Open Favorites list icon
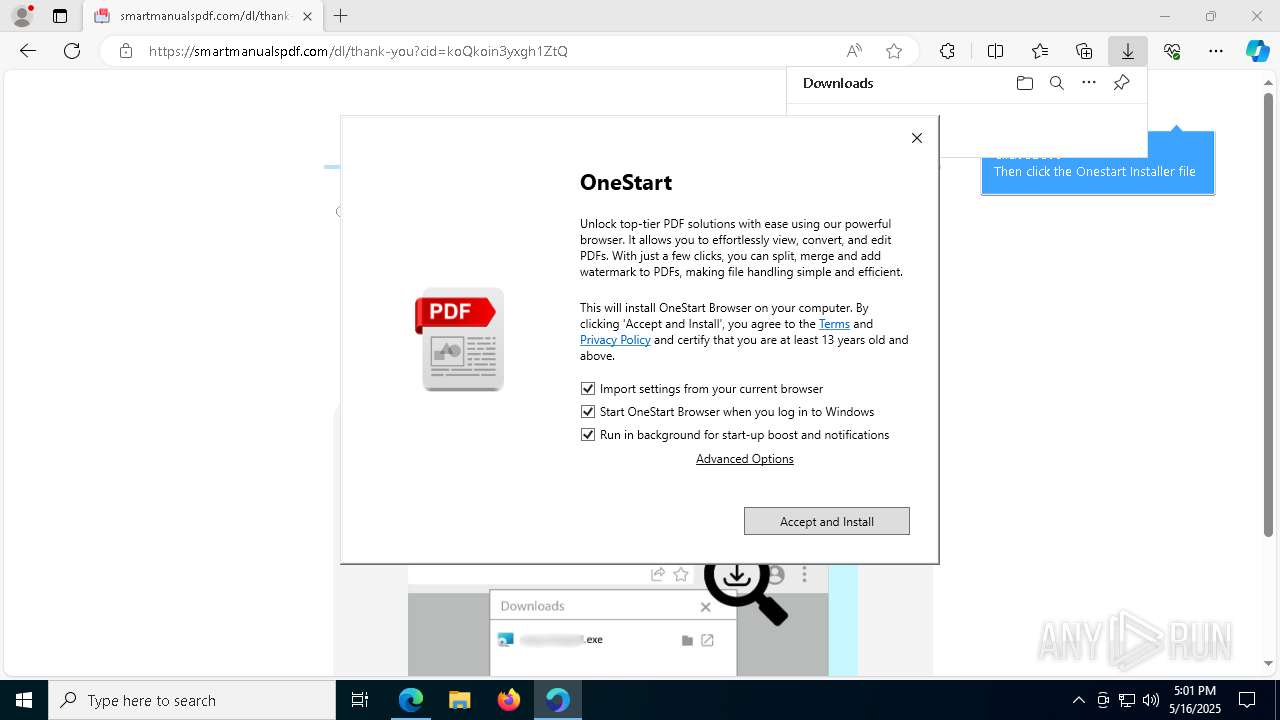The width and height of the screenshot is (1280, 720). [x=1040, y=51]
